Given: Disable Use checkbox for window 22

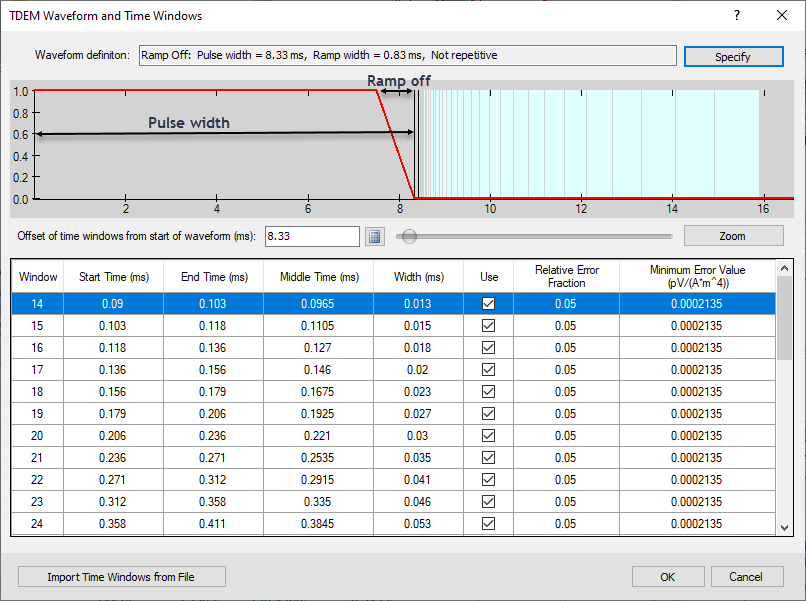Looking at the screenshot, I should 488,480.
